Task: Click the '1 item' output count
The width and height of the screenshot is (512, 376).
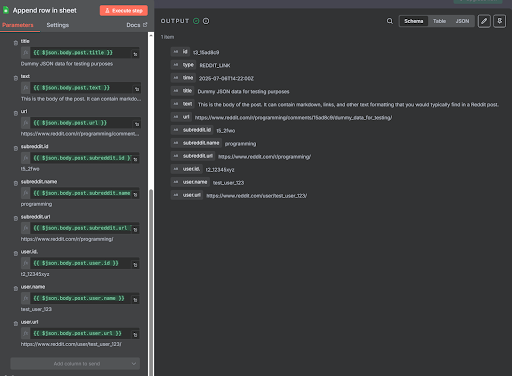Action: point(167,37)
